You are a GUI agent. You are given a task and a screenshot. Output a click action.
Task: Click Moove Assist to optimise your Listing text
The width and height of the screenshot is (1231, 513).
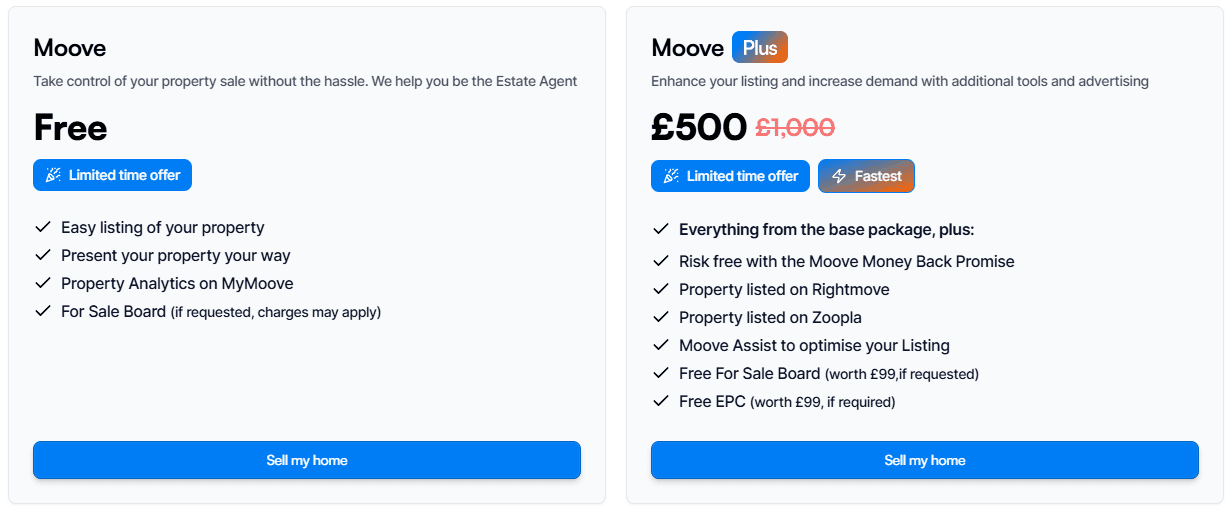click(814, 346)
